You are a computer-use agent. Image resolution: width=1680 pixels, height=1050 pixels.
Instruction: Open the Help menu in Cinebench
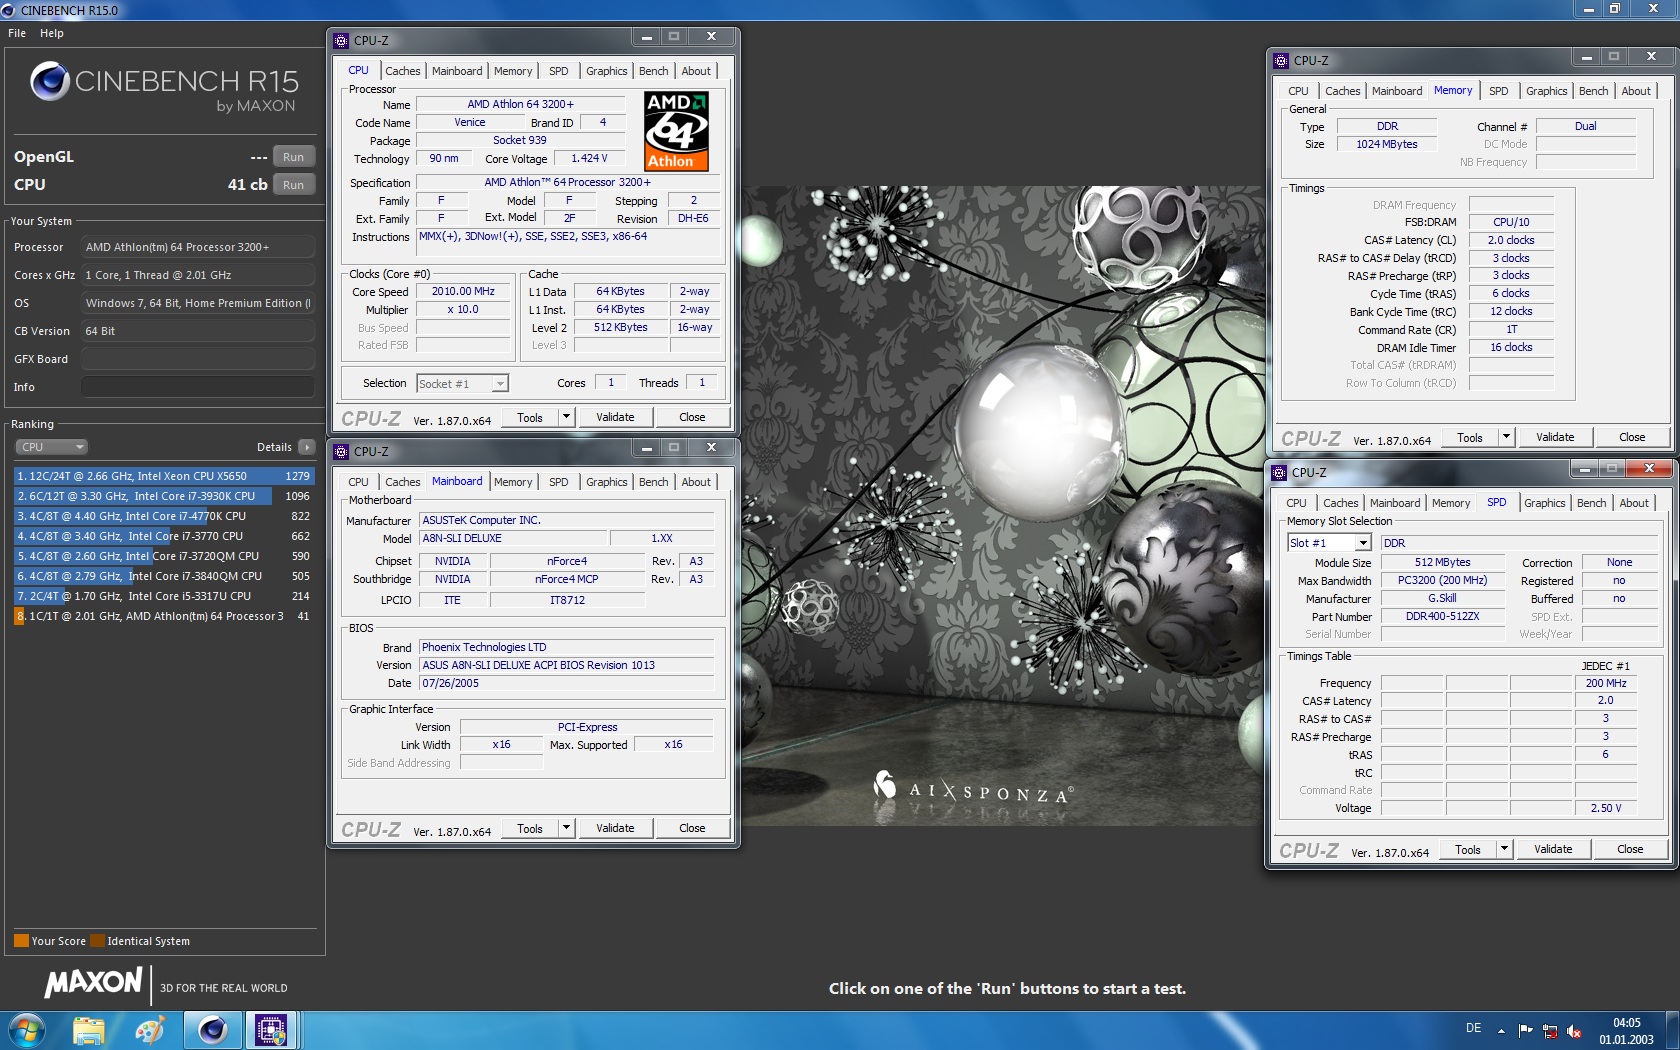52,33
